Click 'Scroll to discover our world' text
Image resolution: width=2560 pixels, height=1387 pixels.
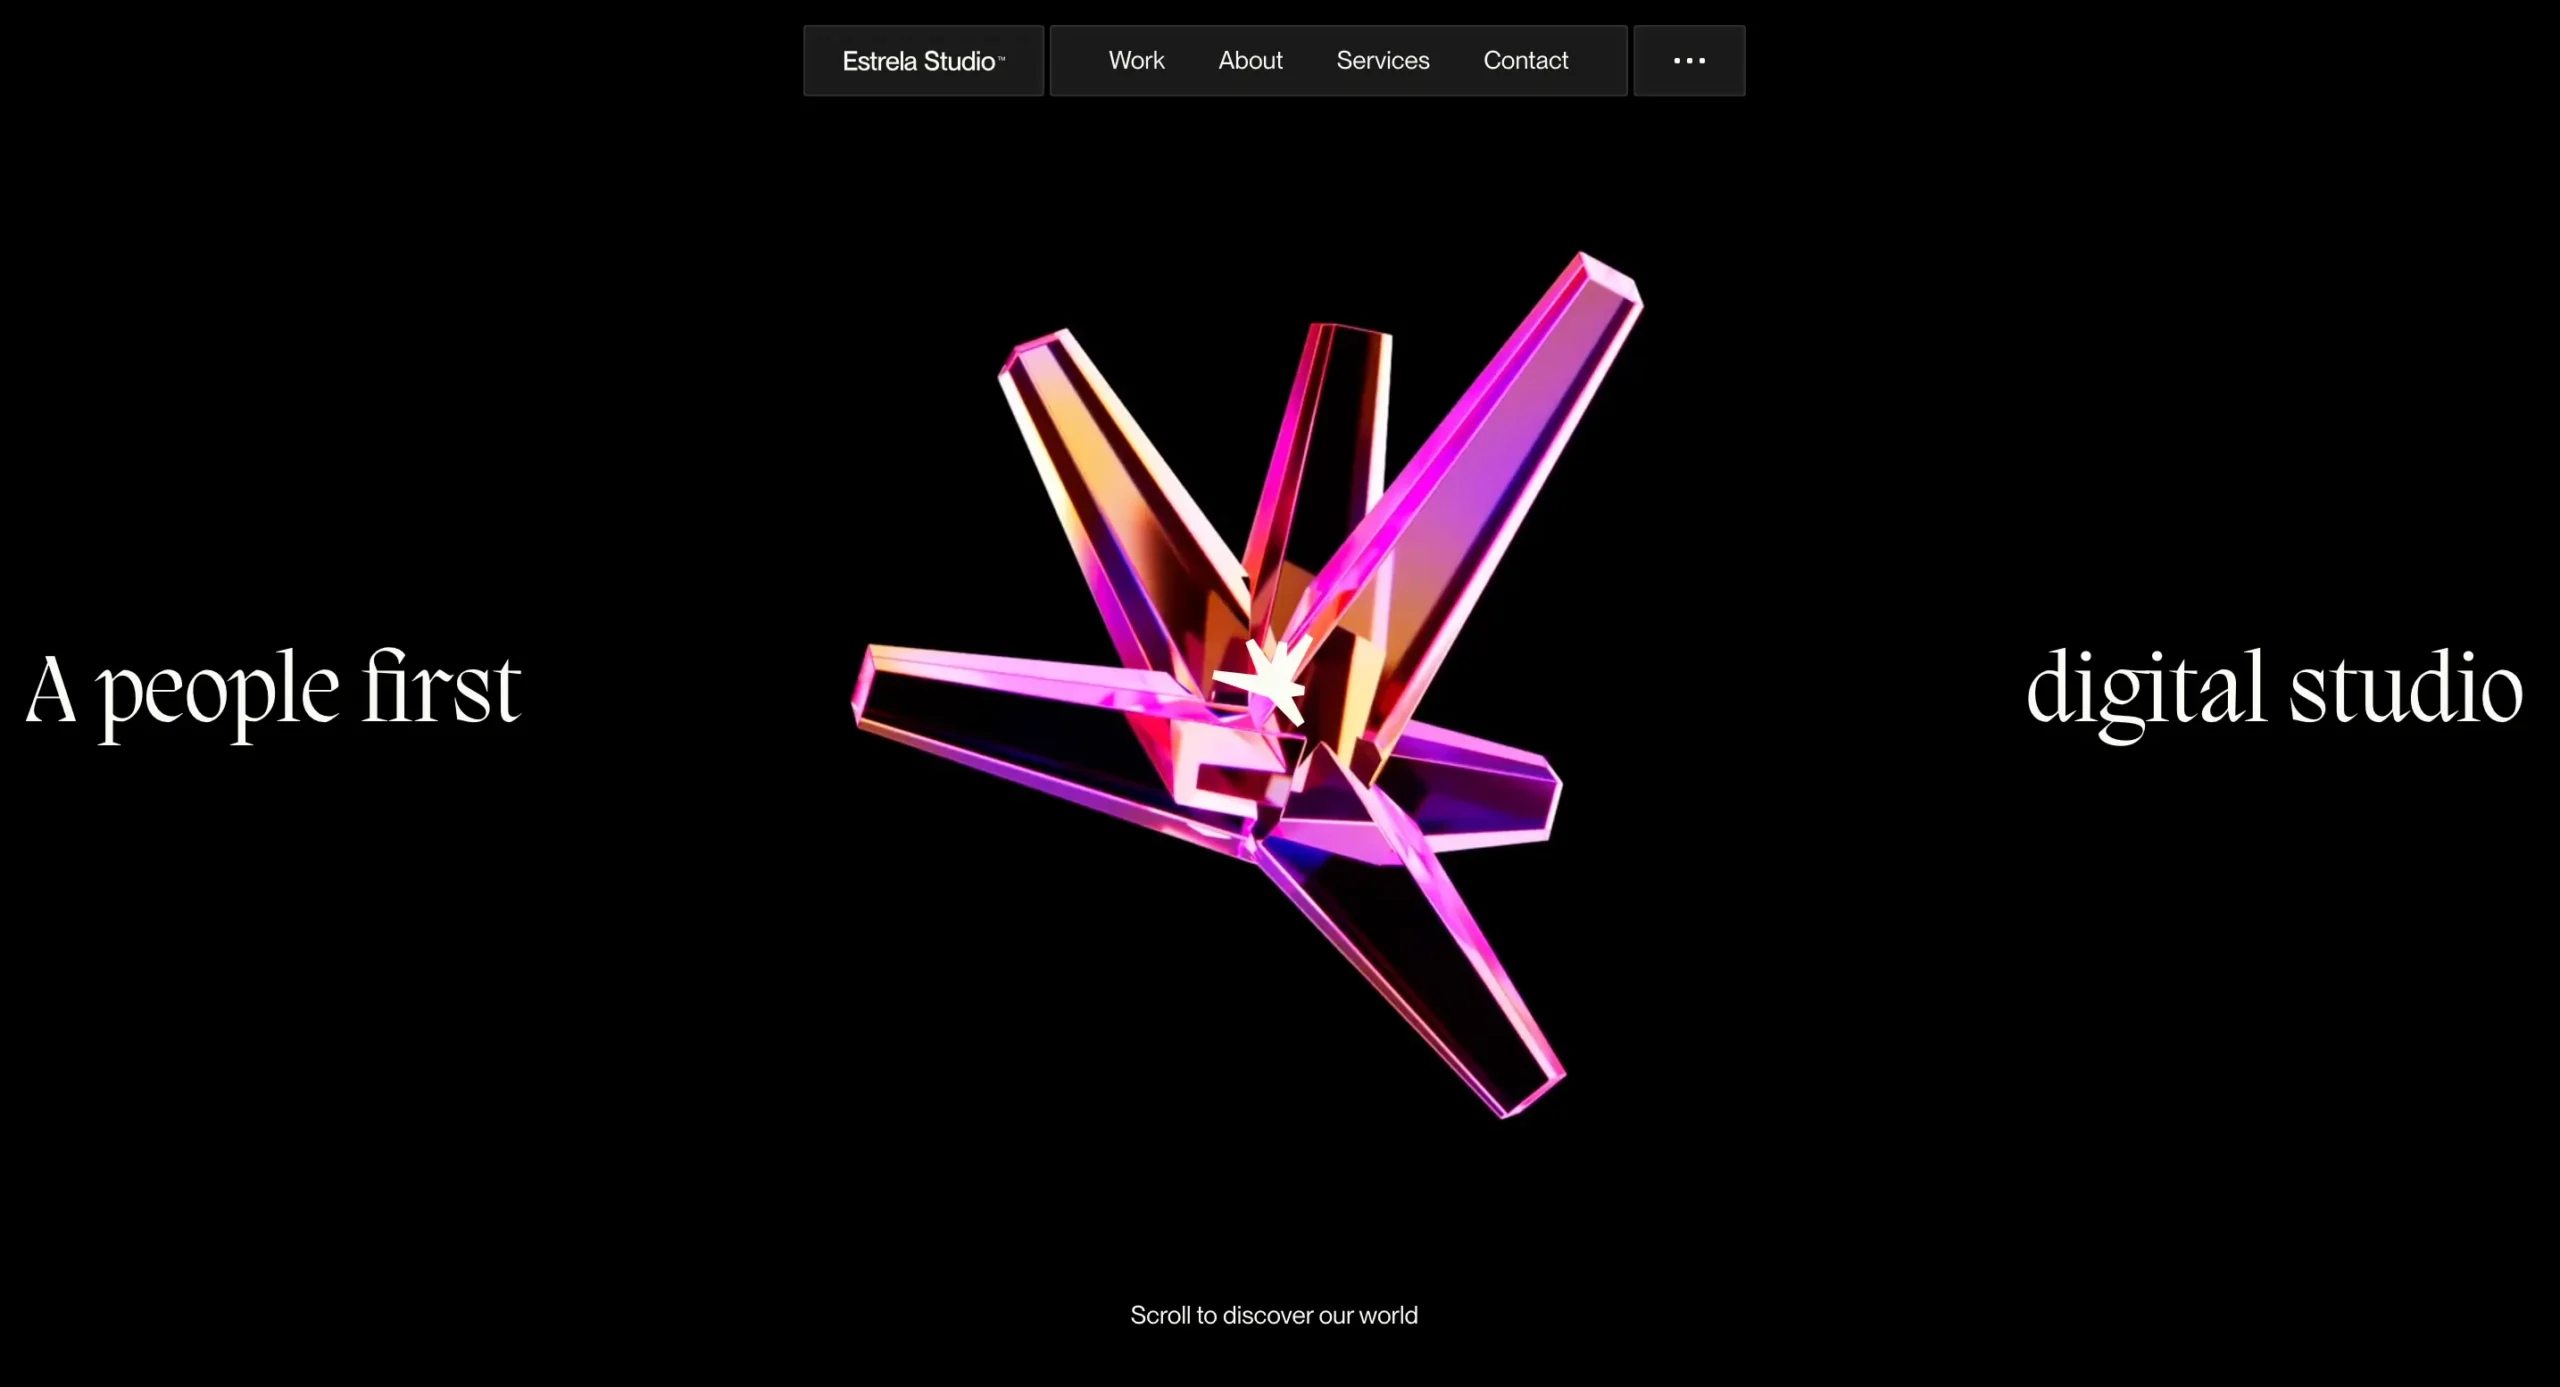click(x=1273, y=1315)
